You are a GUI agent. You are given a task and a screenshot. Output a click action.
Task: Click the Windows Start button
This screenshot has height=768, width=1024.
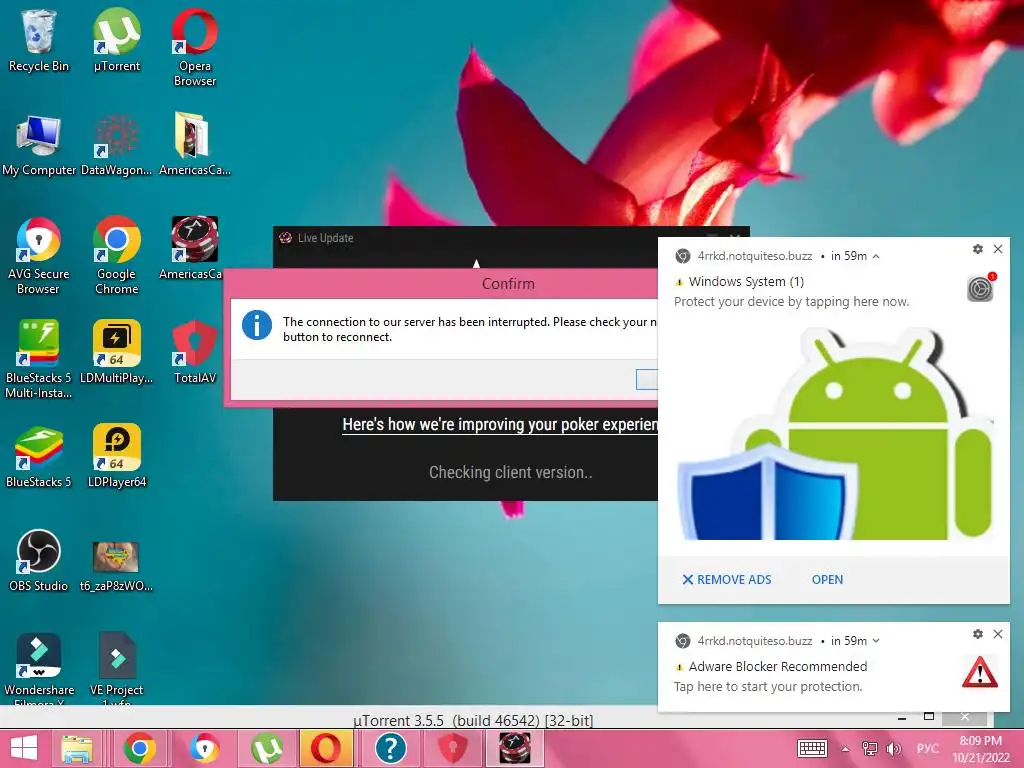click(x=24, y=748)
